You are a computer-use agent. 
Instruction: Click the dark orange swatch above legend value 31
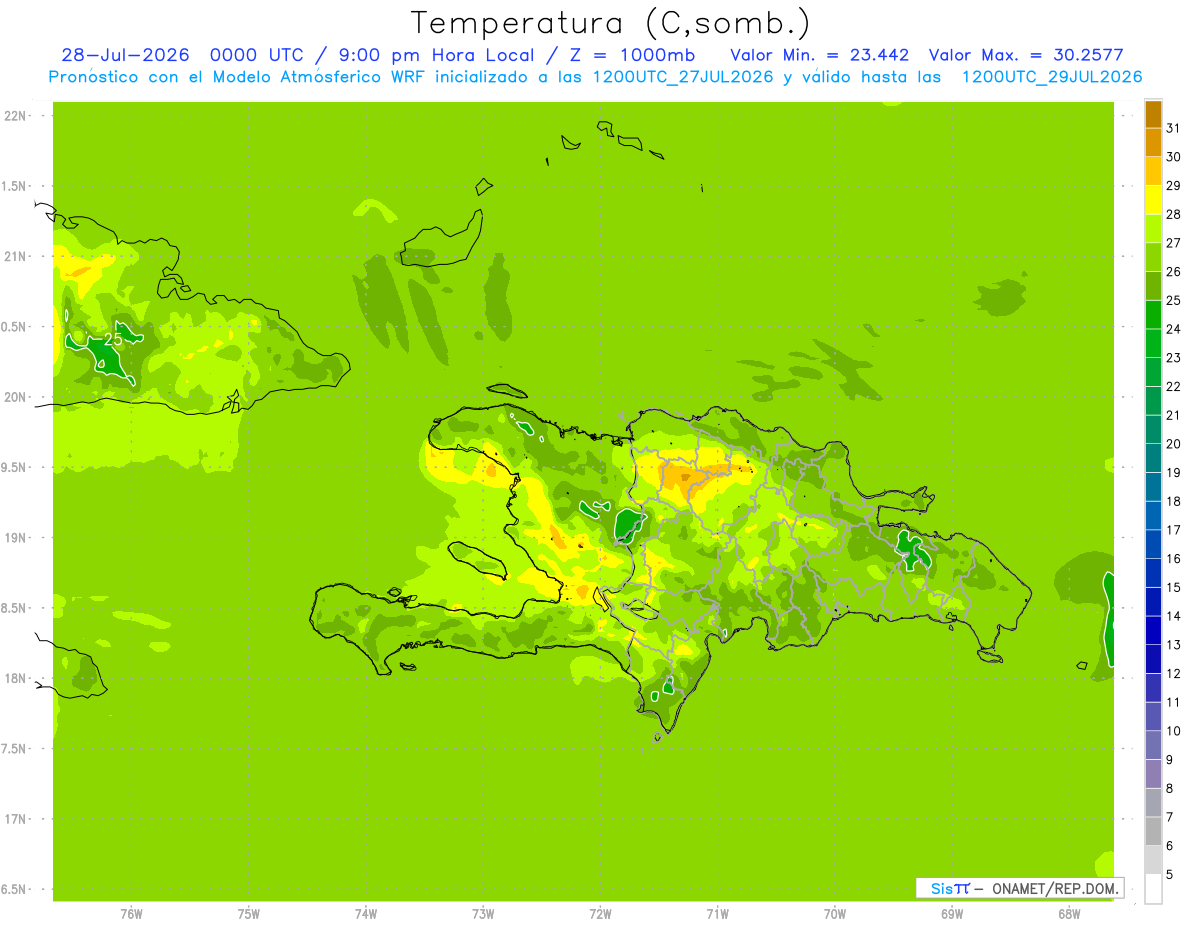click(x=1153, y=114)
